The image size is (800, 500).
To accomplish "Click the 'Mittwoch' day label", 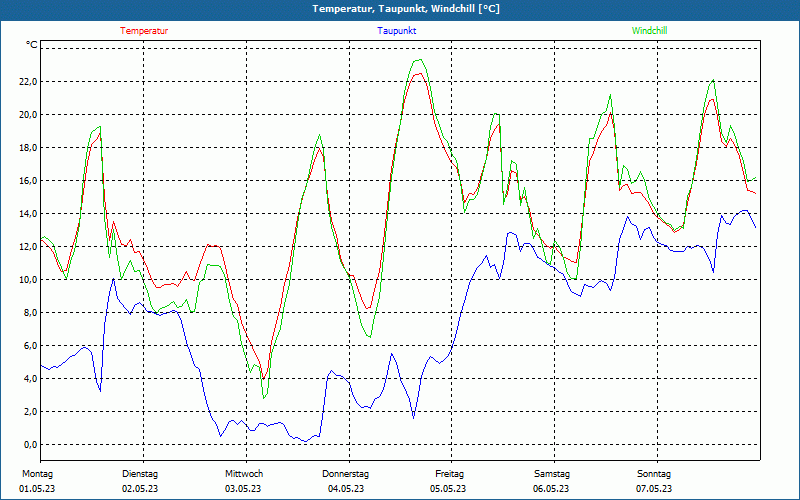I will coord(244,474).
